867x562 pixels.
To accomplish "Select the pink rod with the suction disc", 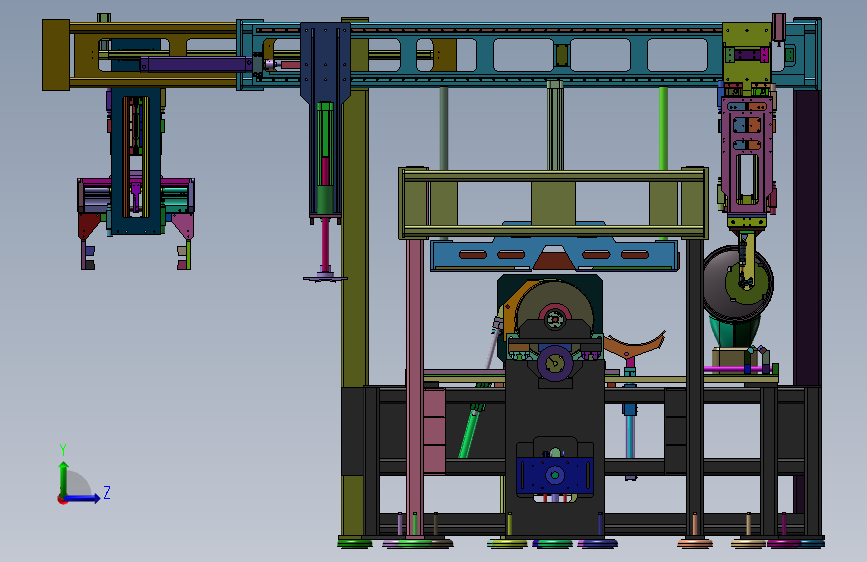I will pos(326,248).
